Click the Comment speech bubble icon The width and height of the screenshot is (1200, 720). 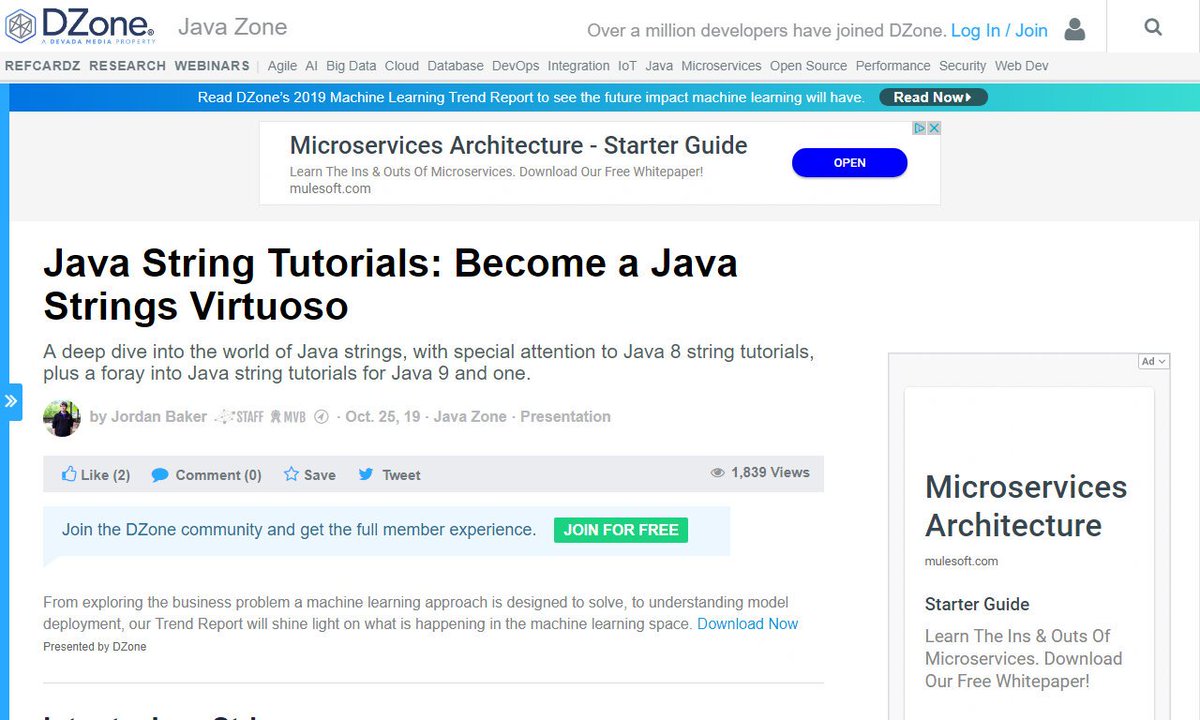160,475
